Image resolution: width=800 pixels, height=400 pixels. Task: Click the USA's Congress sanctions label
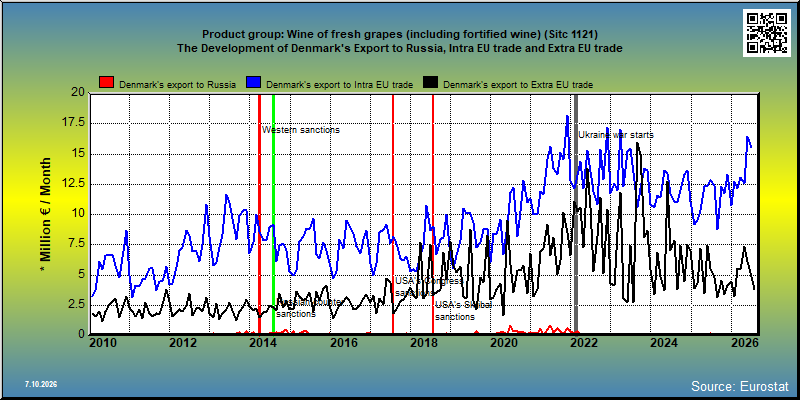pyautogui.click(x=429, y=287)
